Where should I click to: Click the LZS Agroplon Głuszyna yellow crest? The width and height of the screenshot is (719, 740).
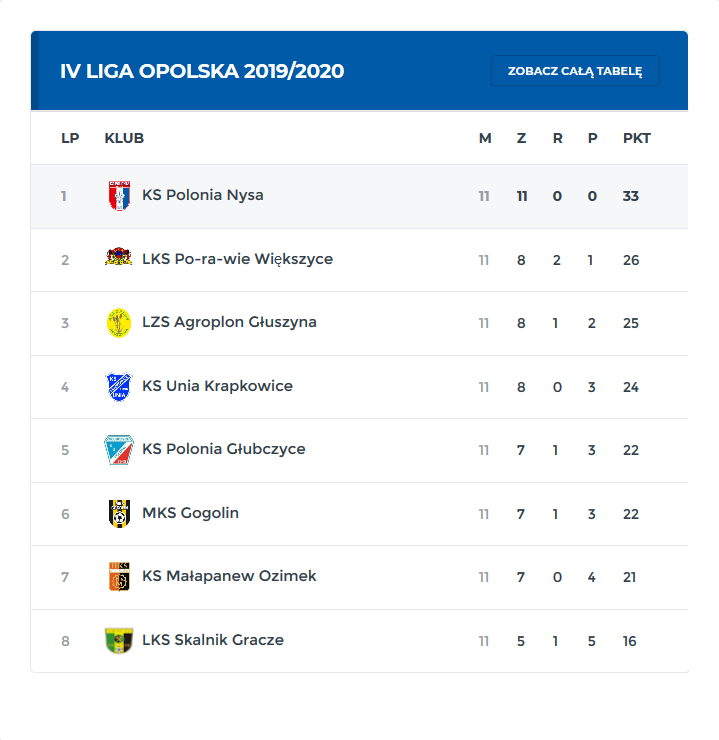coord(119,322)
